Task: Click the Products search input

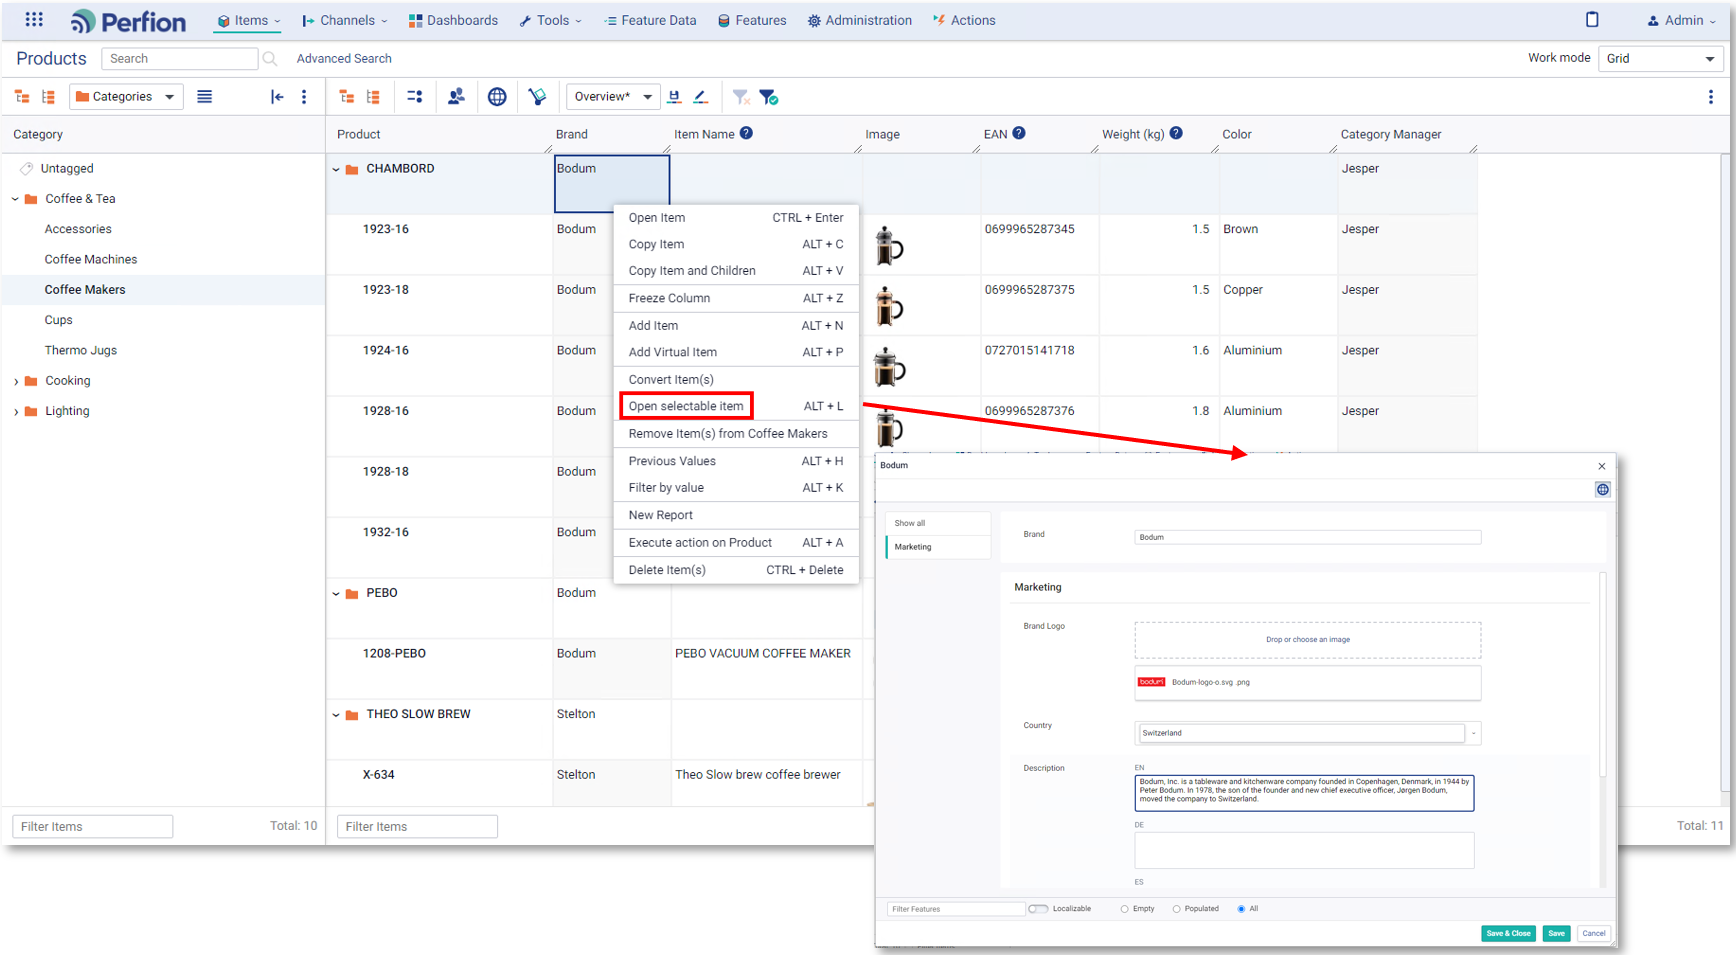Action: click(x=180, y=59)
